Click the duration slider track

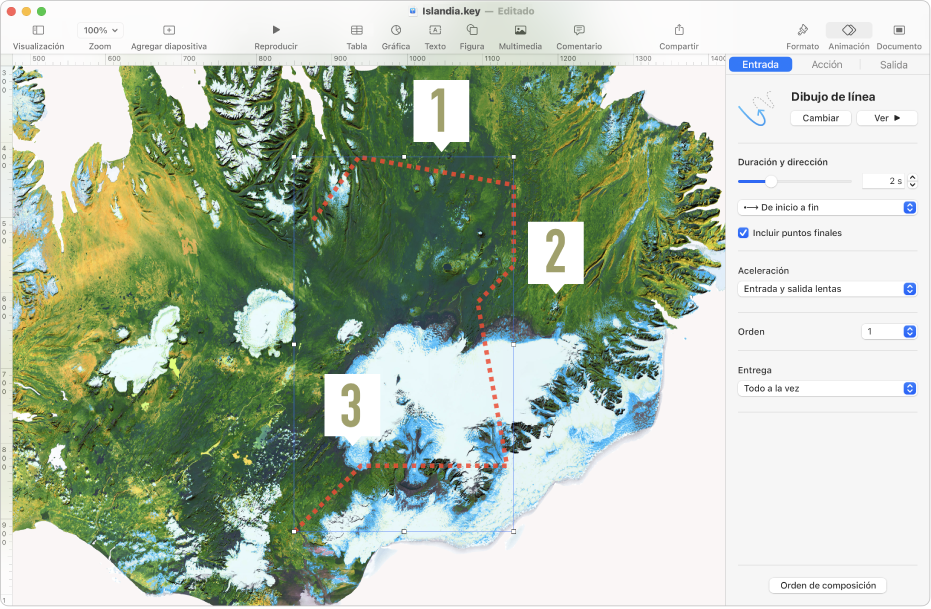click(x=810, y=181)
